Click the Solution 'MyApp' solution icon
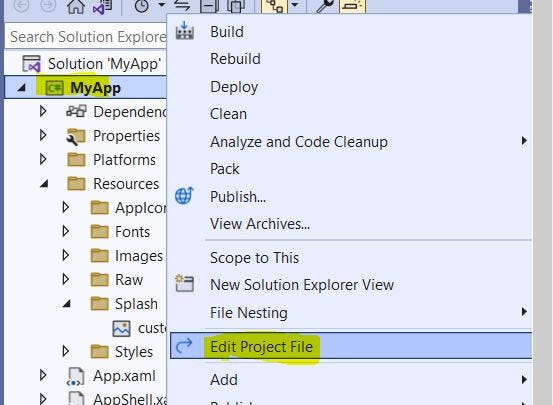This screenshot has height=405, width=553. tap(31, 64)
